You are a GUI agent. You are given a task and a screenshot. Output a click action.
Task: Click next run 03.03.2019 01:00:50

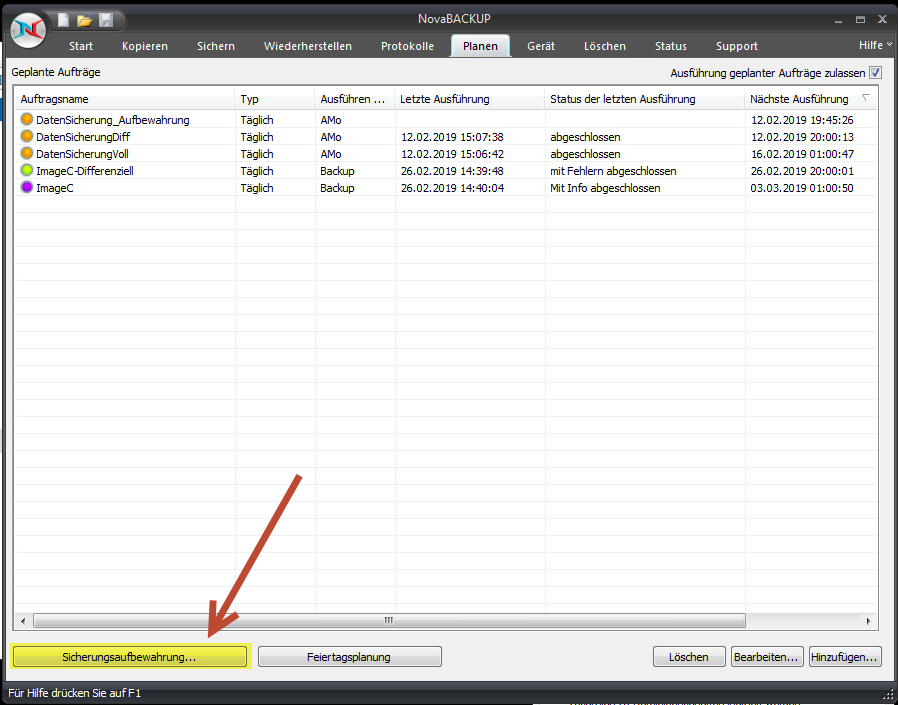[802, 188]
